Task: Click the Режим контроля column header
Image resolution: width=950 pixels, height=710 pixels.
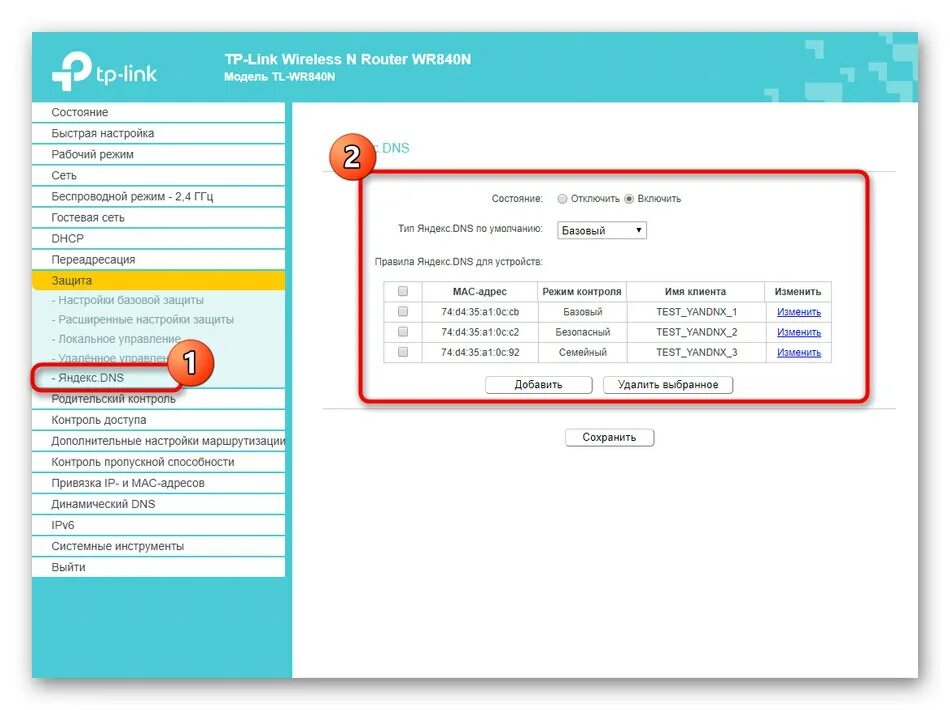Action: tap(582, 291)
